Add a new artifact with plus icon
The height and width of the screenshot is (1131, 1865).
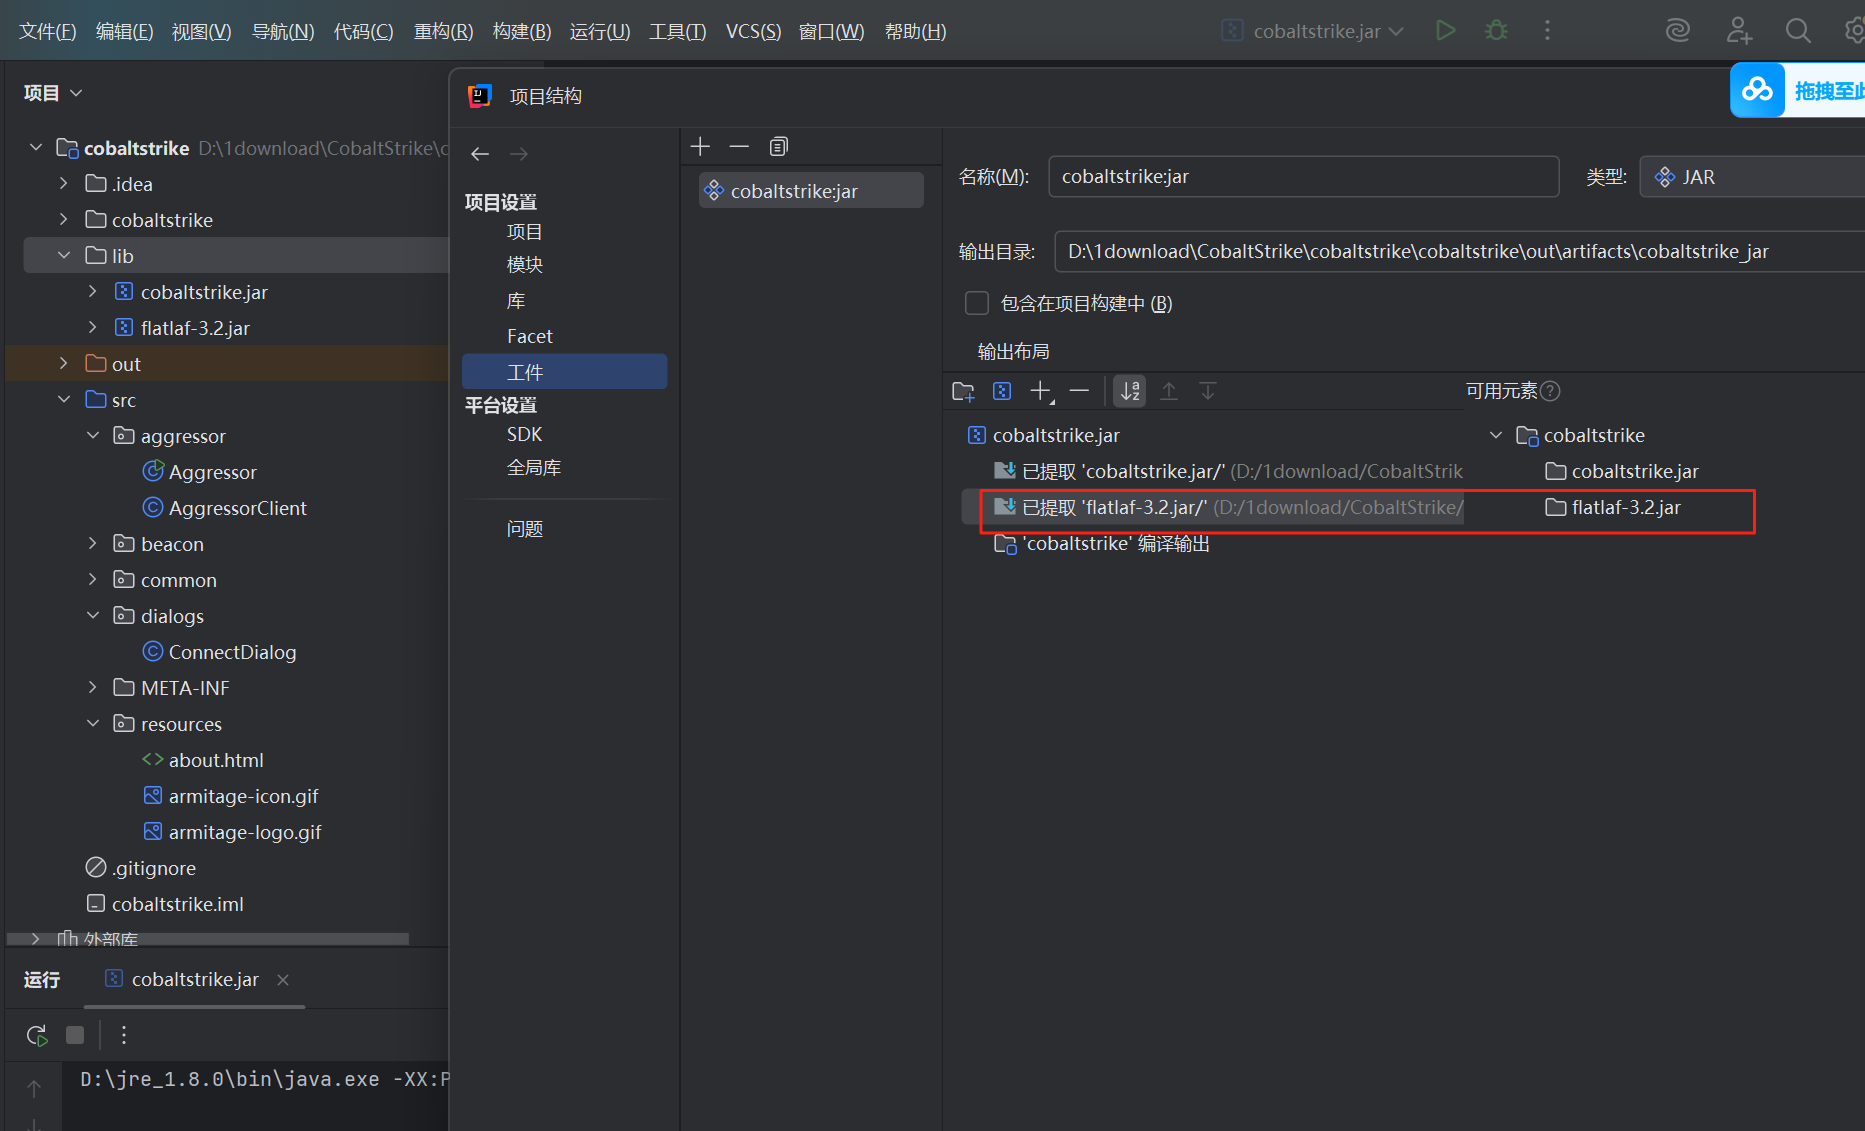click(700, 147)
